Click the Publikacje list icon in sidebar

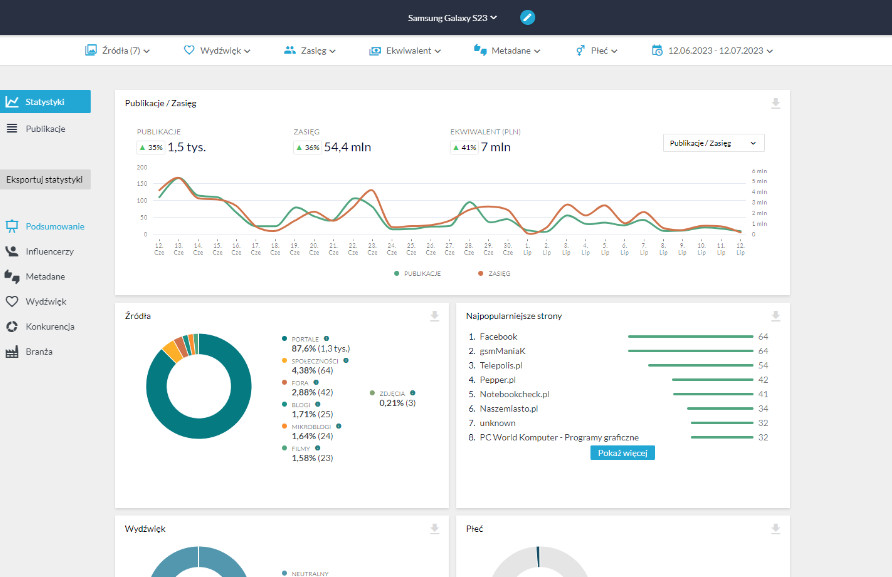(x=12, y=129)
